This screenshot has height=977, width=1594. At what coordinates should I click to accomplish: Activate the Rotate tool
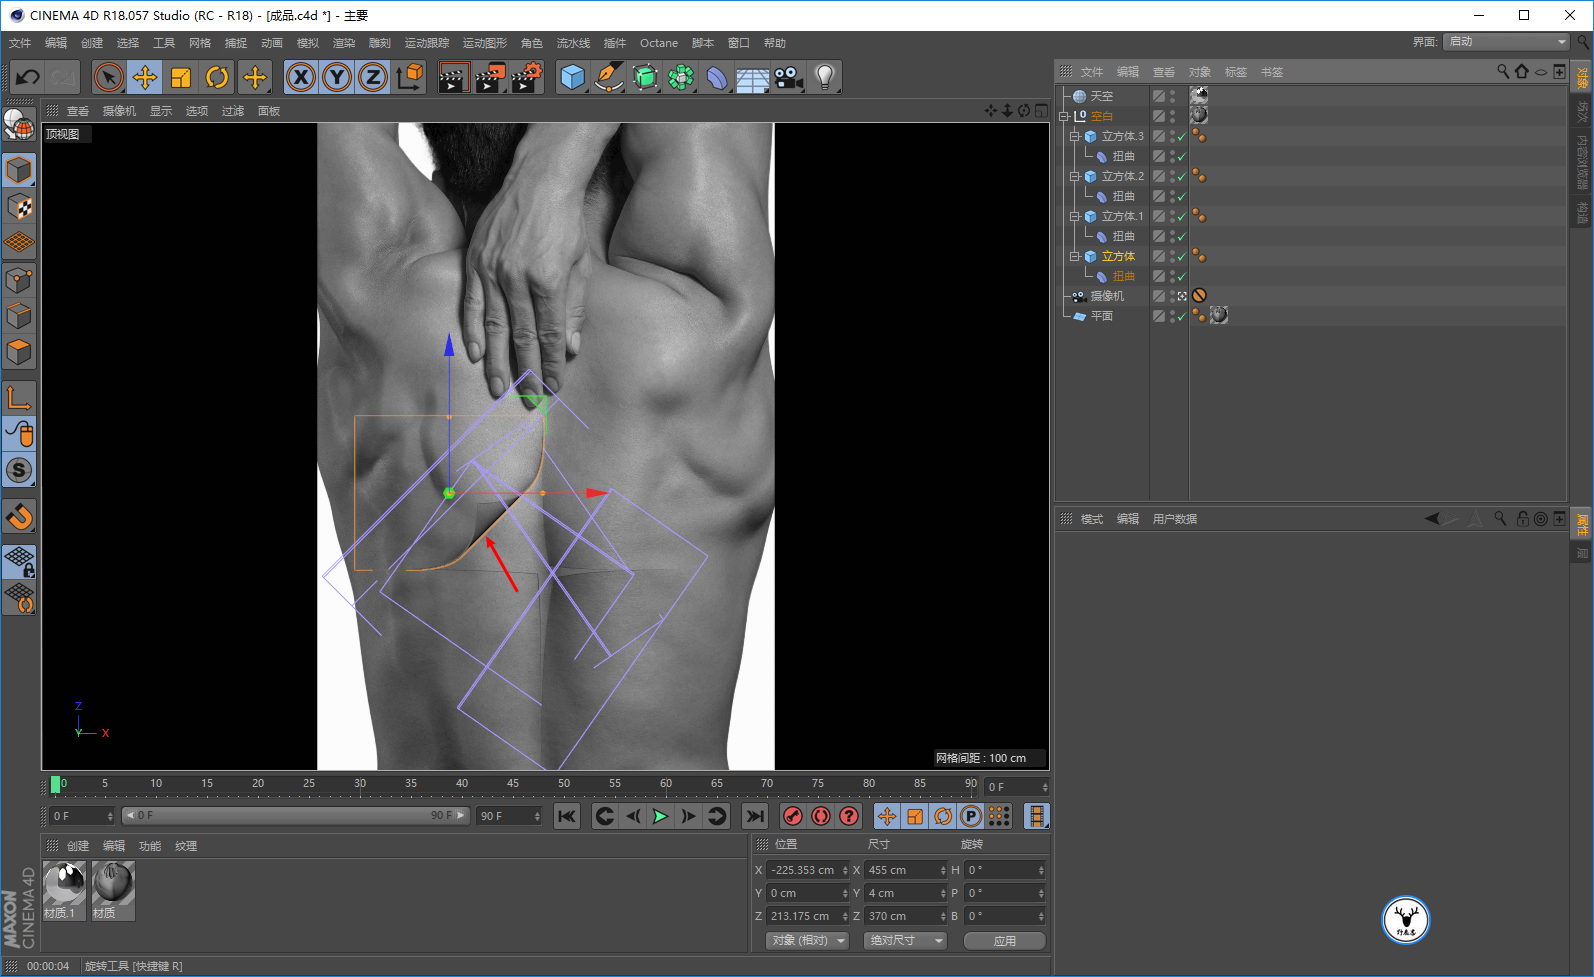(x=217, y=77)
